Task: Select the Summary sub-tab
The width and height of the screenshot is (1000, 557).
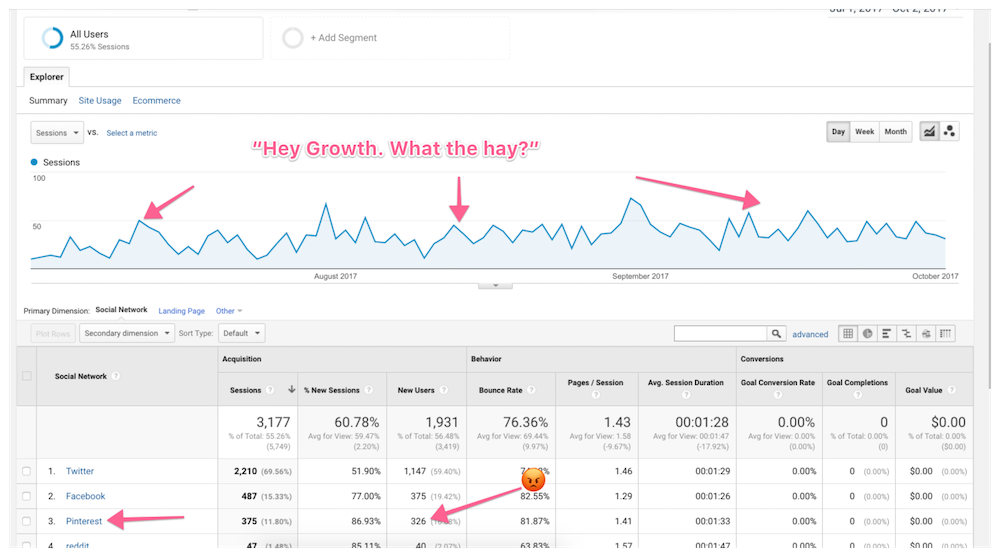Action: point(48,100)
